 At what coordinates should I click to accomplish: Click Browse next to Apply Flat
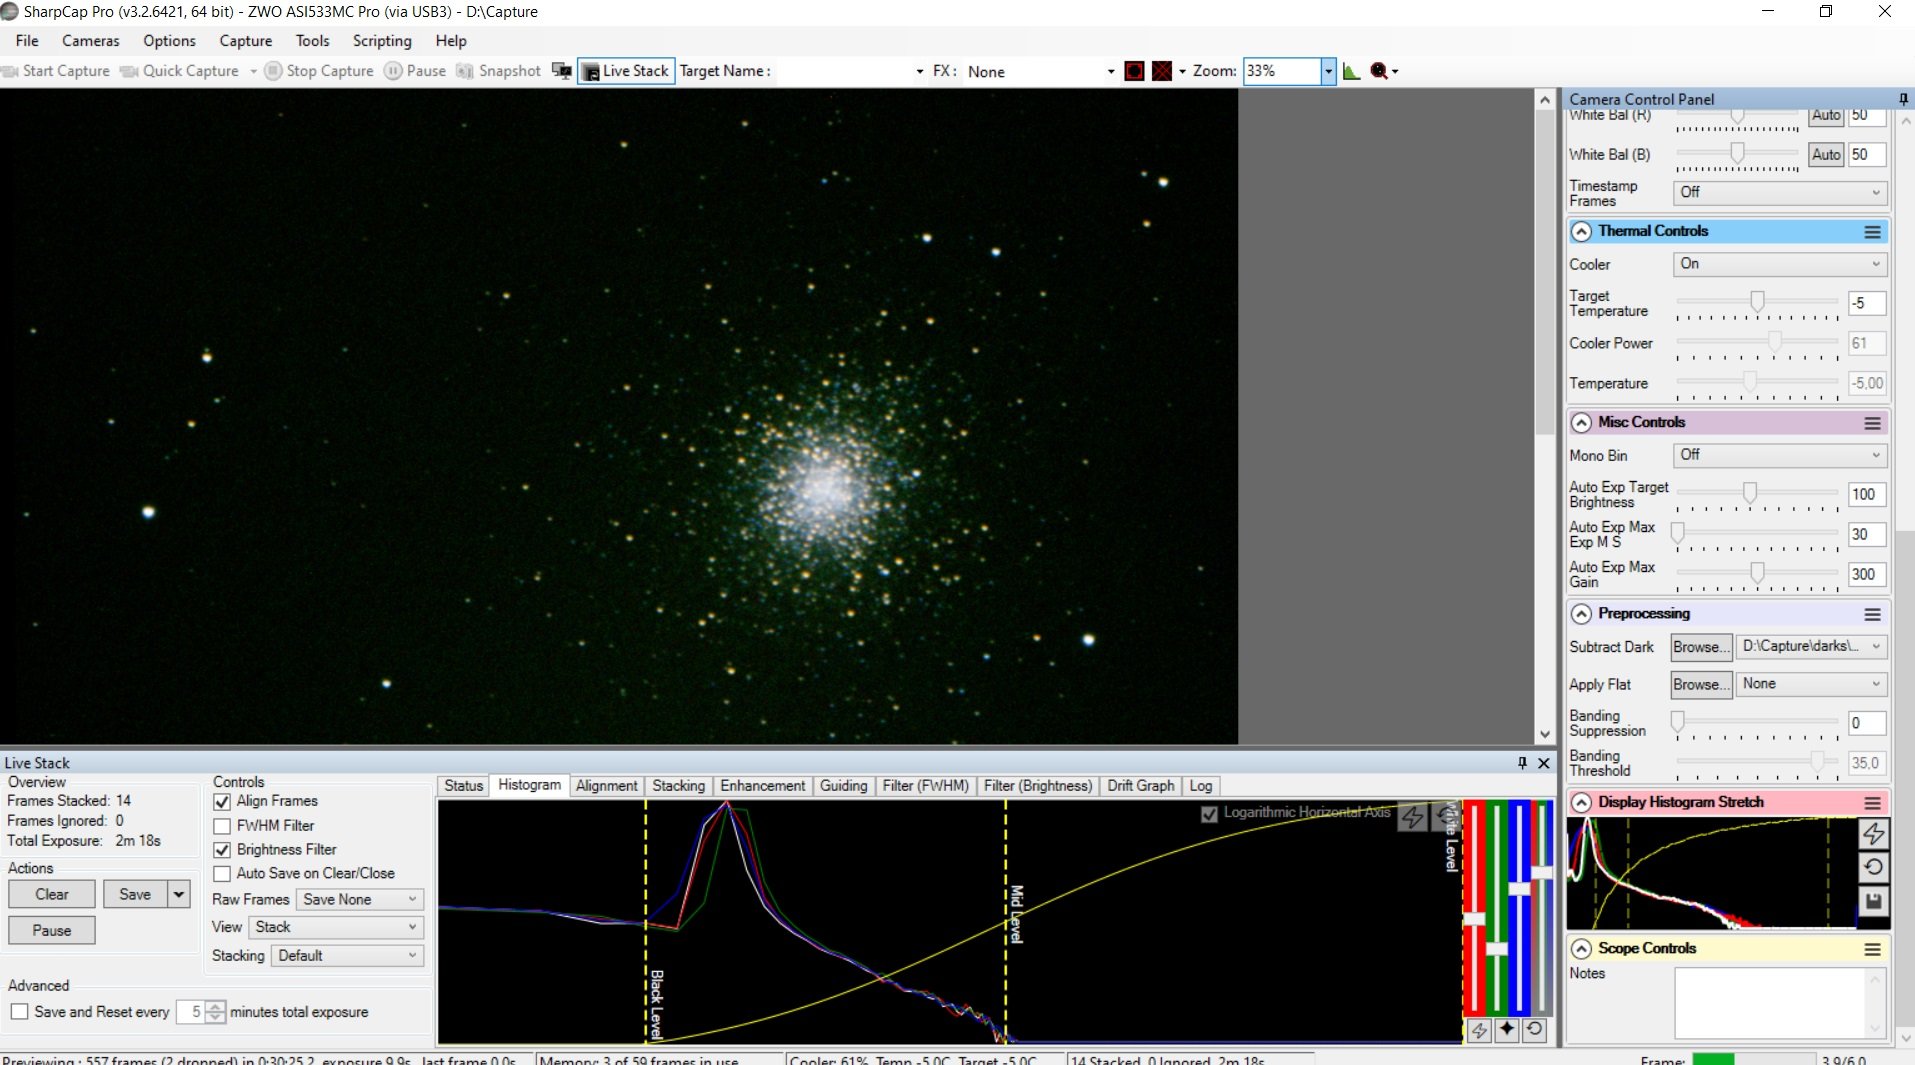coord(1702,685)
